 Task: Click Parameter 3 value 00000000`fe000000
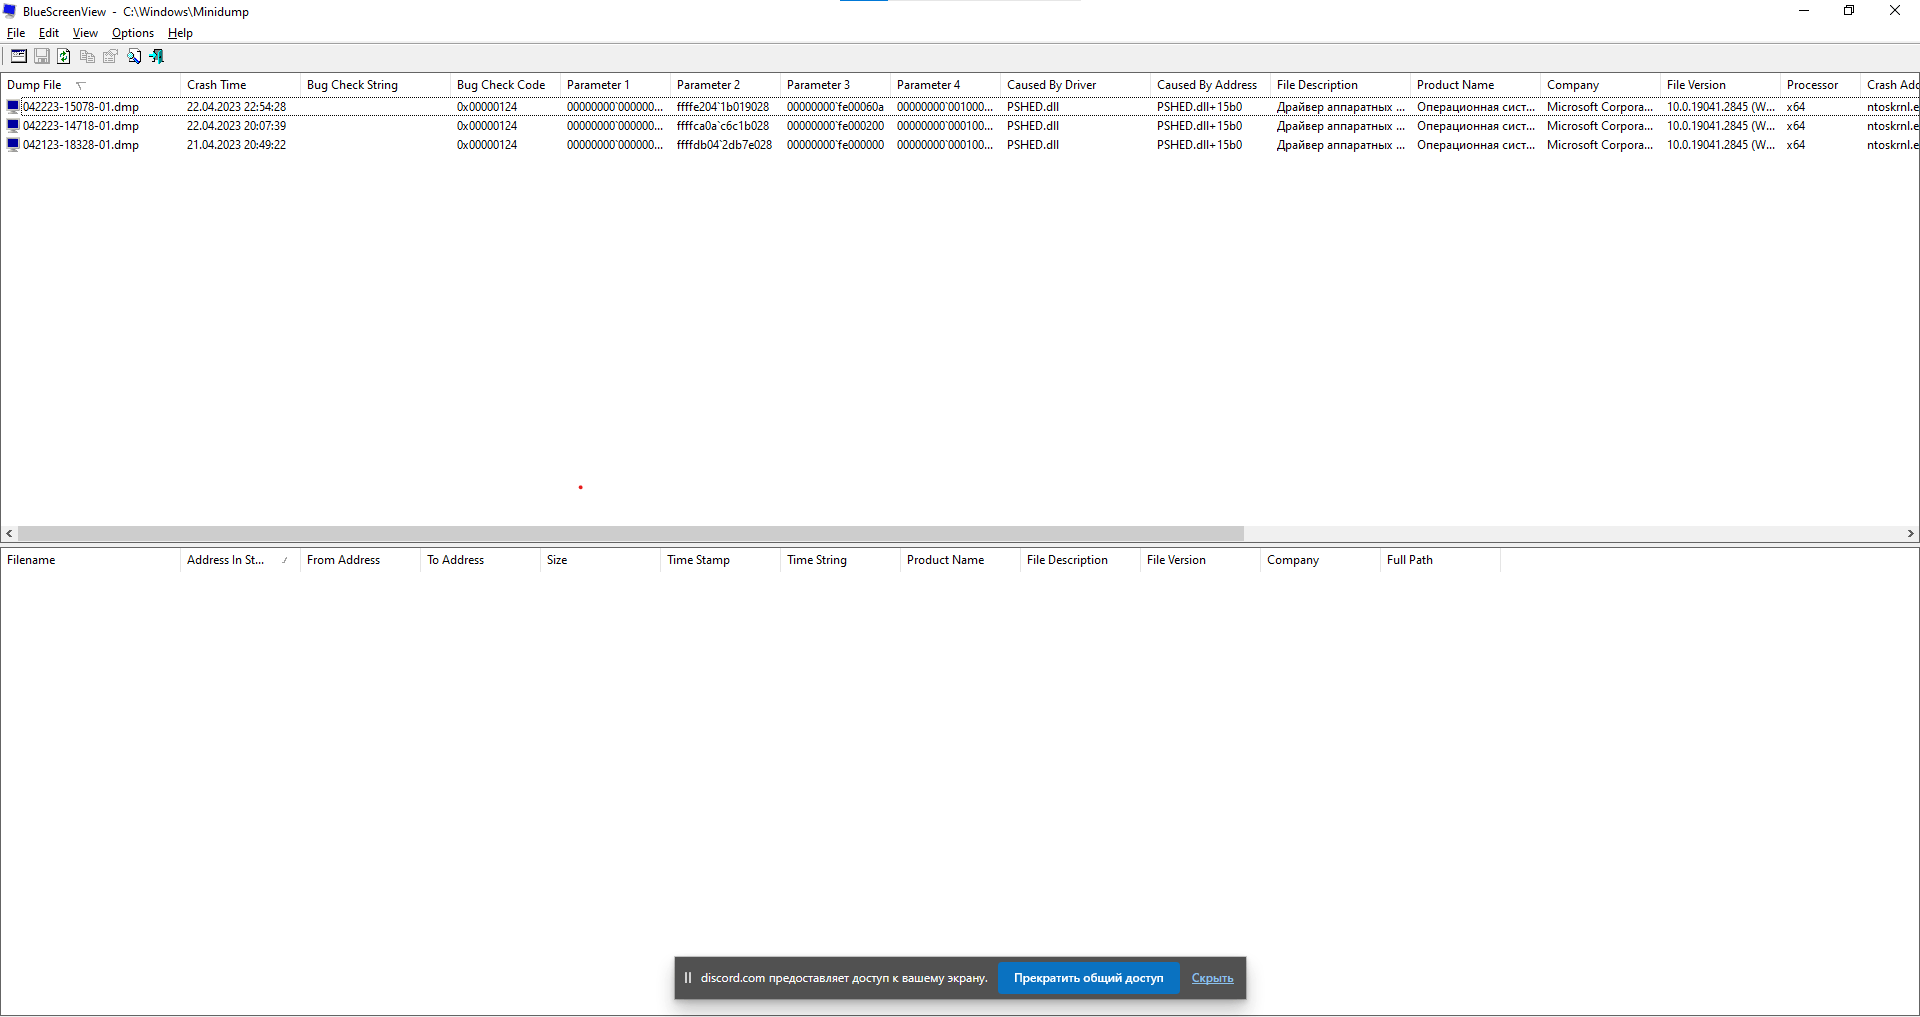(835, 145)
